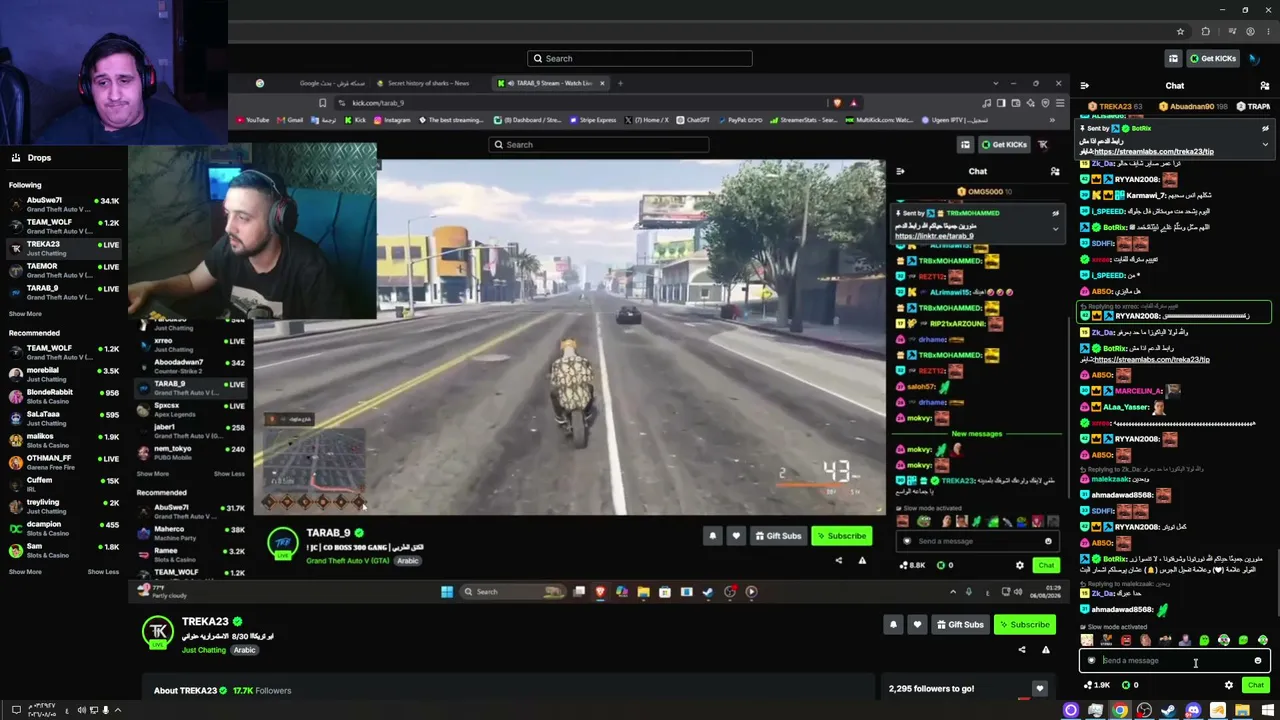Open the Windows Start menu in the bottom-right corner
This screenshot has height=720, width=1280.
(x=1267, y=711)
